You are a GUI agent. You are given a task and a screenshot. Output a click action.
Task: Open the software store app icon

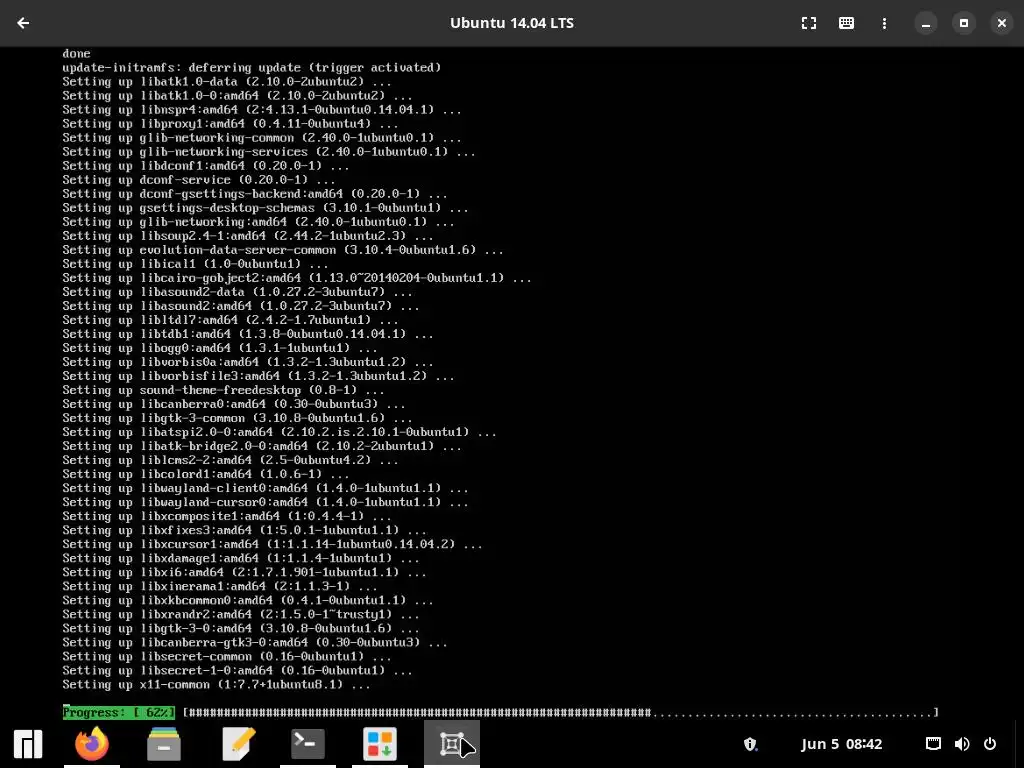[x=380, y=744]
